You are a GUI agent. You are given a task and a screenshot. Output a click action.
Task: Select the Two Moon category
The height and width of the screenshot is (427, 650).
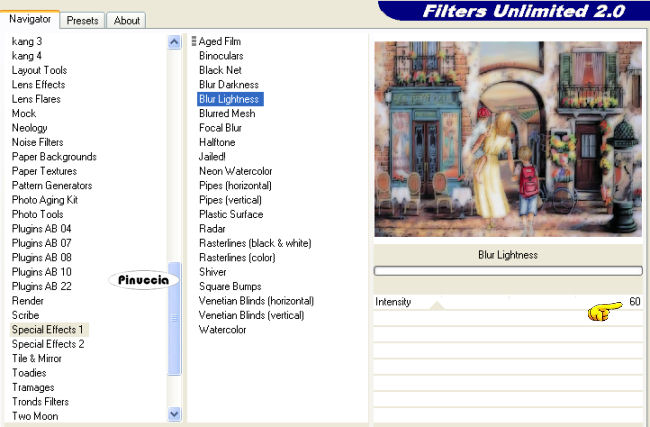click(35, 416)
